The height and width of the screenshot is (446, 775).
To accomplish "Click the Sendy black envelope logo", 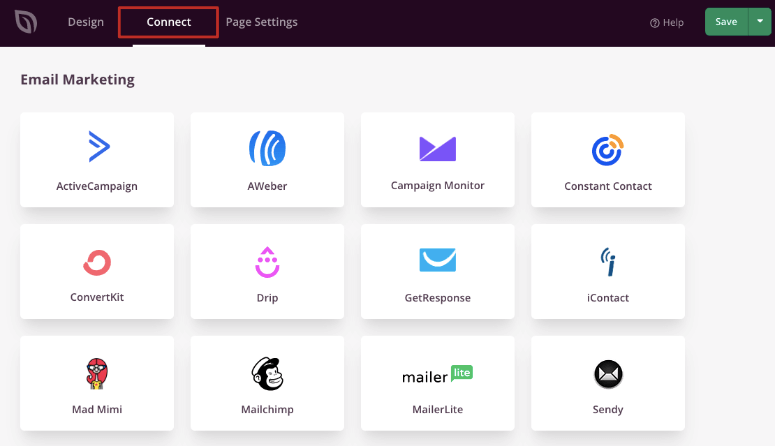I will pos(608,374).
